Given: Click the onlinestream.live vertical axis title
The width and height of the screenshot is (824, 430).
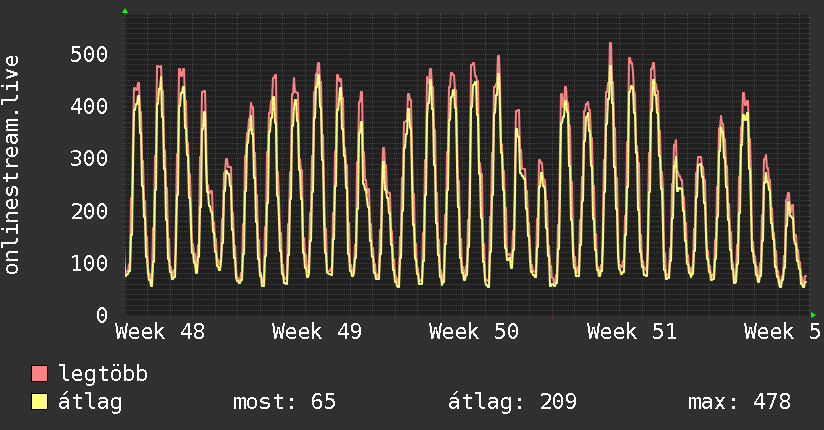Looking at the screenshot, I should point(12,165).
